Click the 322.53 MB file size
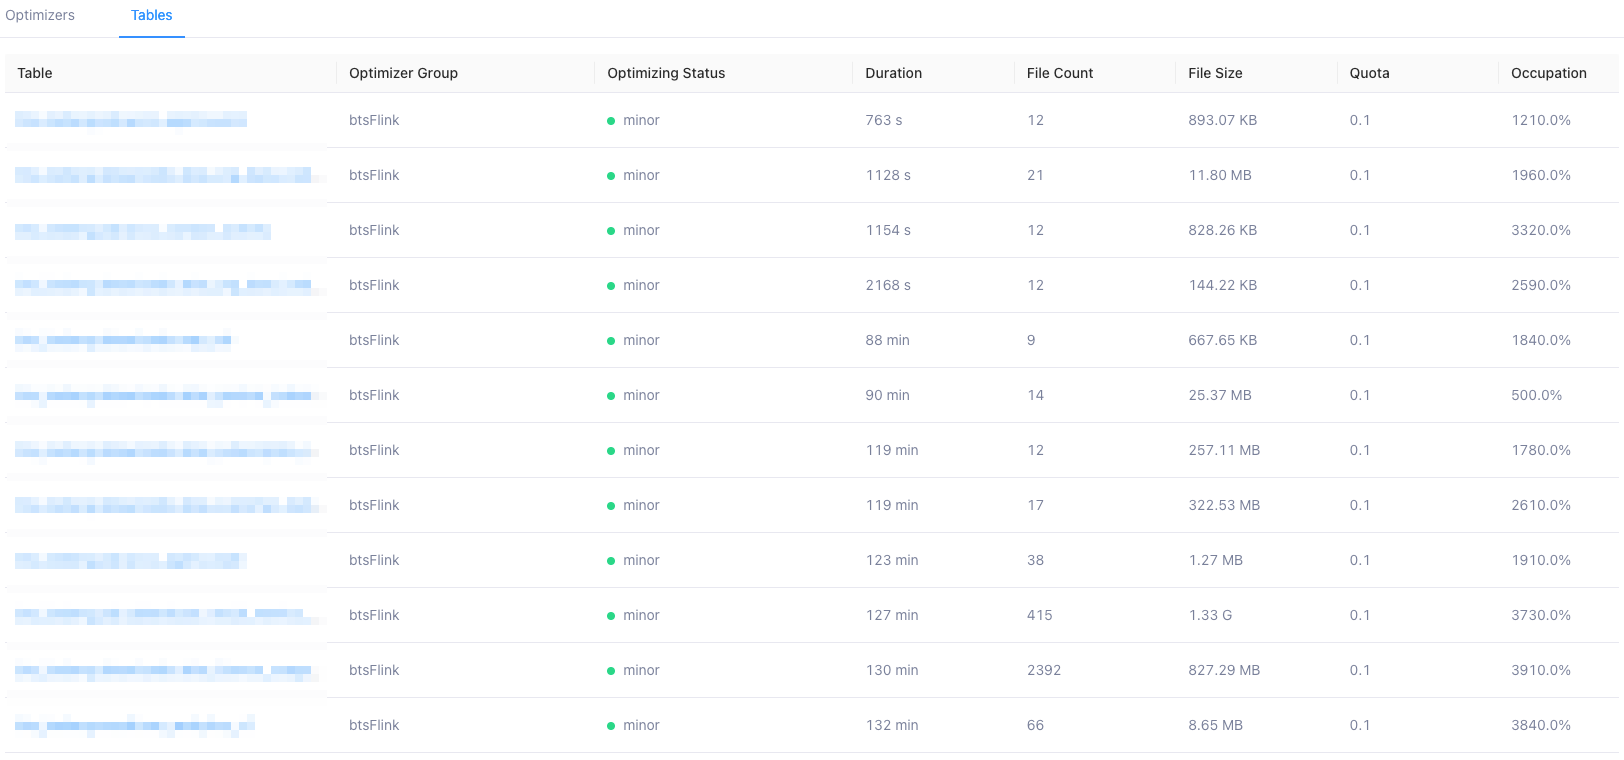1624x760 pixels. click(1224, 505)
